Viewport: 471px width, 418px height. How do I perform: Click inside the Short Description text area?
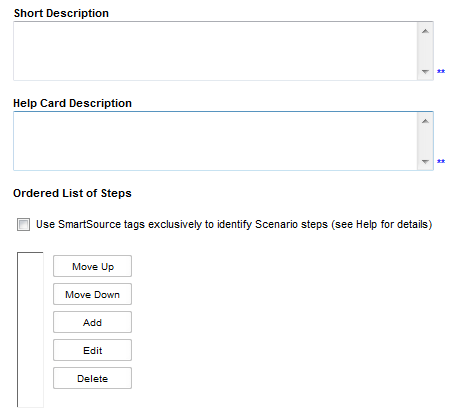tap(215, 51)
